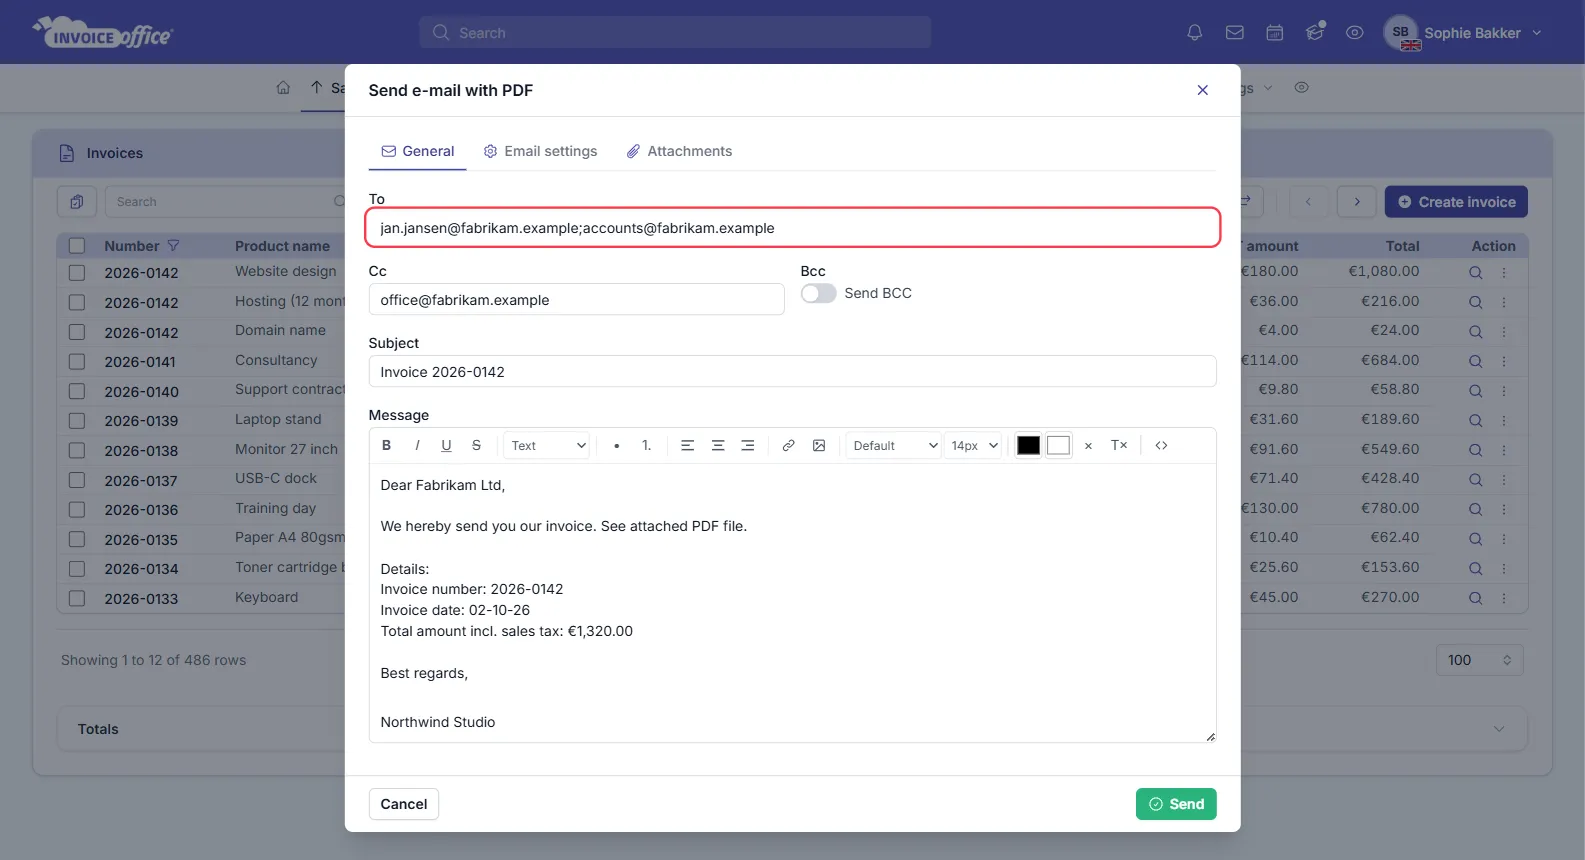1585x860 pixels.
Task: Insert a numbered list in message
Action: click(x=646, y=446)
